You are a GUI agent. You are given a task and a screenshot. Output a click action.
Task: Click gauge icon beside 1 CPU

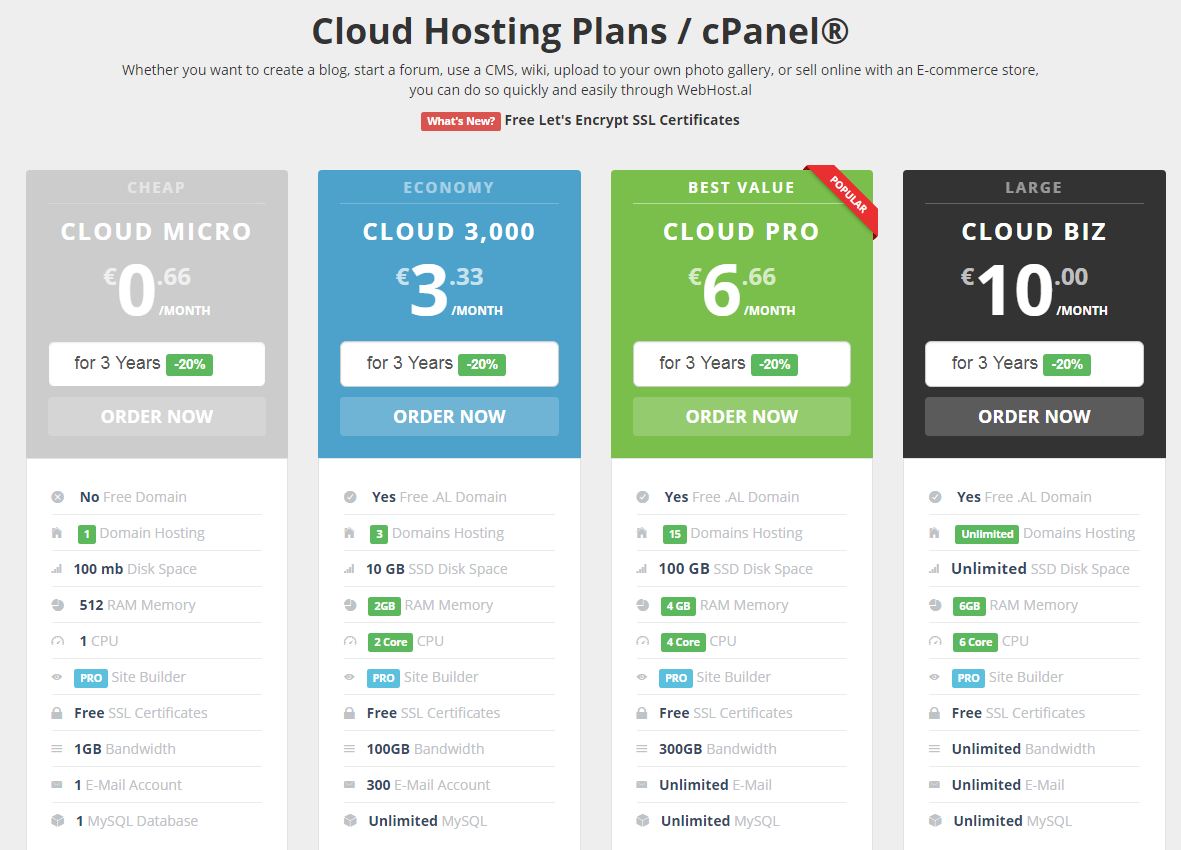(x=57, y=641)
